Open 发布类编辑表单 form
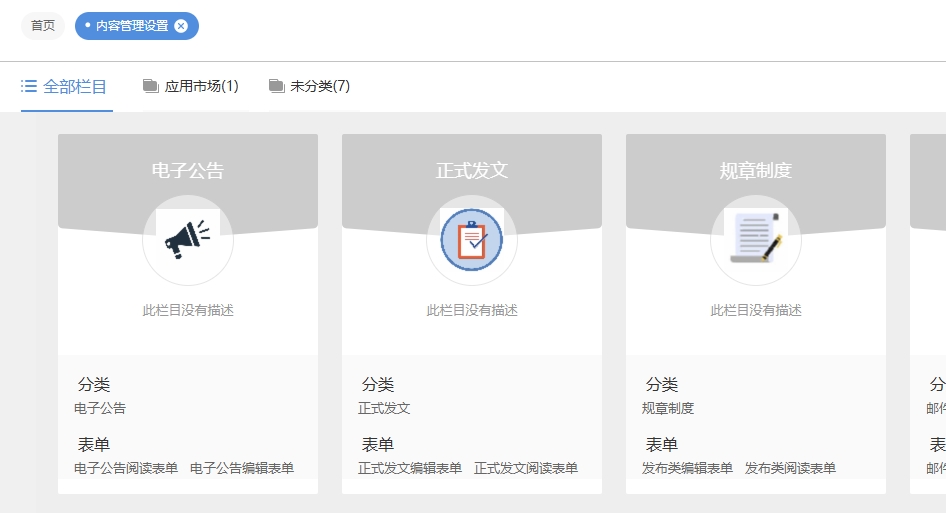Screen dimensions: 946x513 click(687, 468)
